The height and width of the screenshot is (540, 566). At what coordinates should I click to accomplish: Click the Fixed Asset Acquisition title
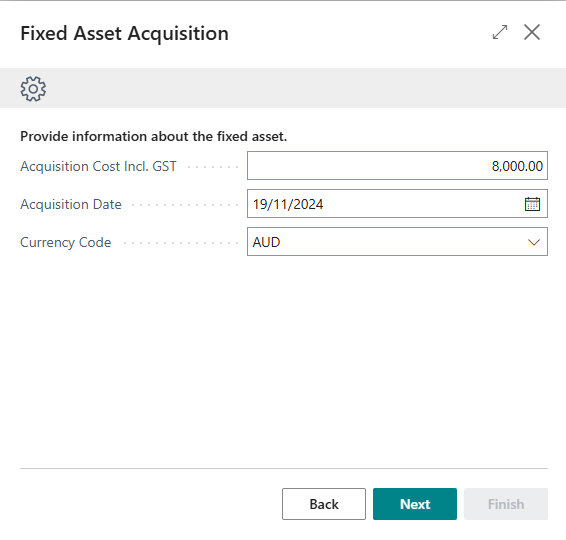(x=125, y=34)
